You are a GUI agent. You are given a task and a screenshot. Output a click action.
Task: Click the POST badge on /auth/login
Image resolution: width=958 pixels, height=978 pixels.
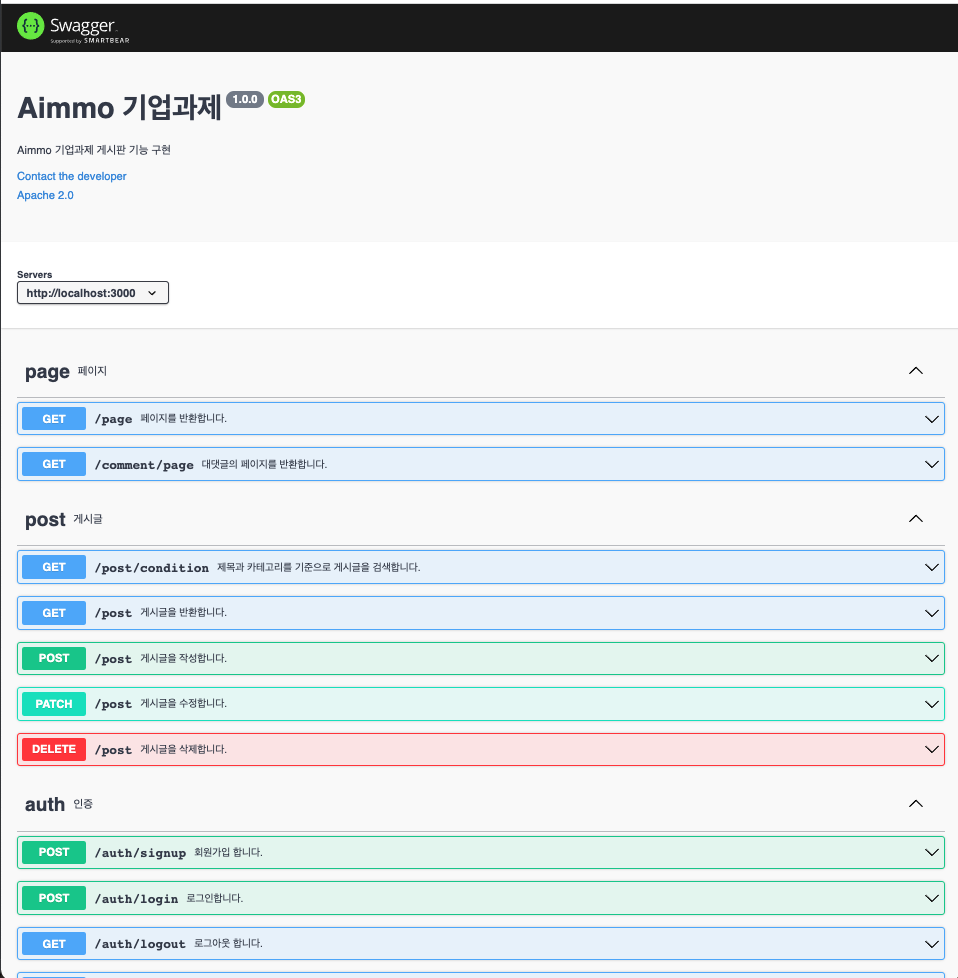pos(53,897)
